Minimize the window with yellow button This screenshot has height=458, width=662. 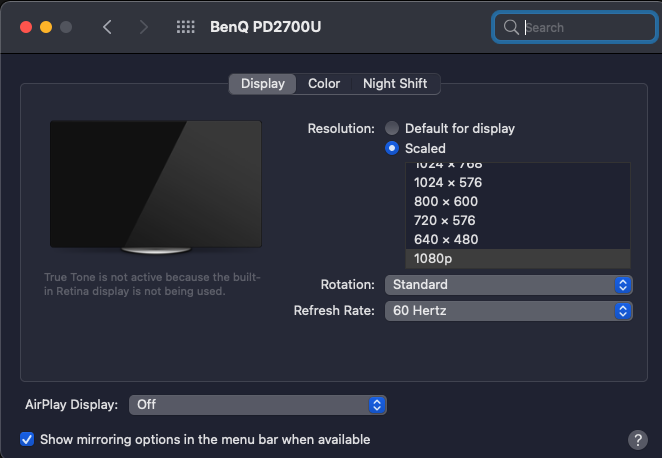(46, 27)
